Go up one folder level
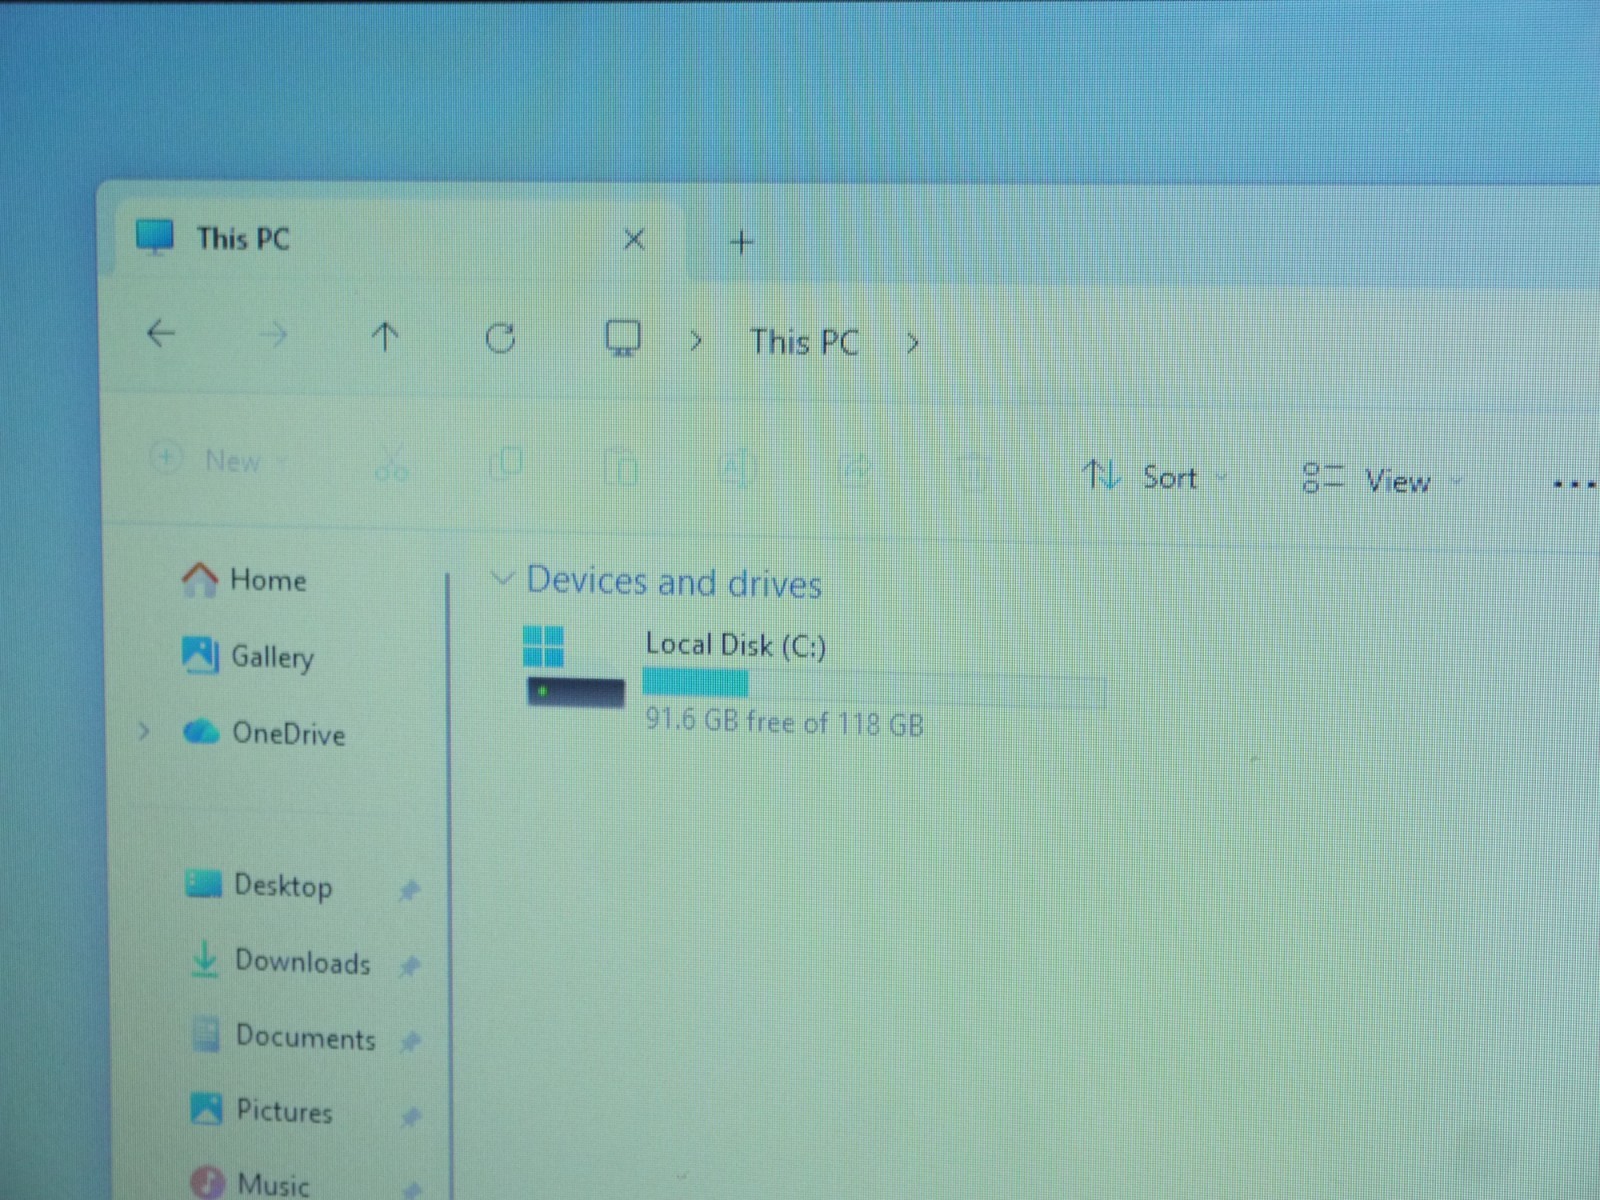Image resolution: width=1600 pixels, height=1200 pixels. [x=385, y=337]
